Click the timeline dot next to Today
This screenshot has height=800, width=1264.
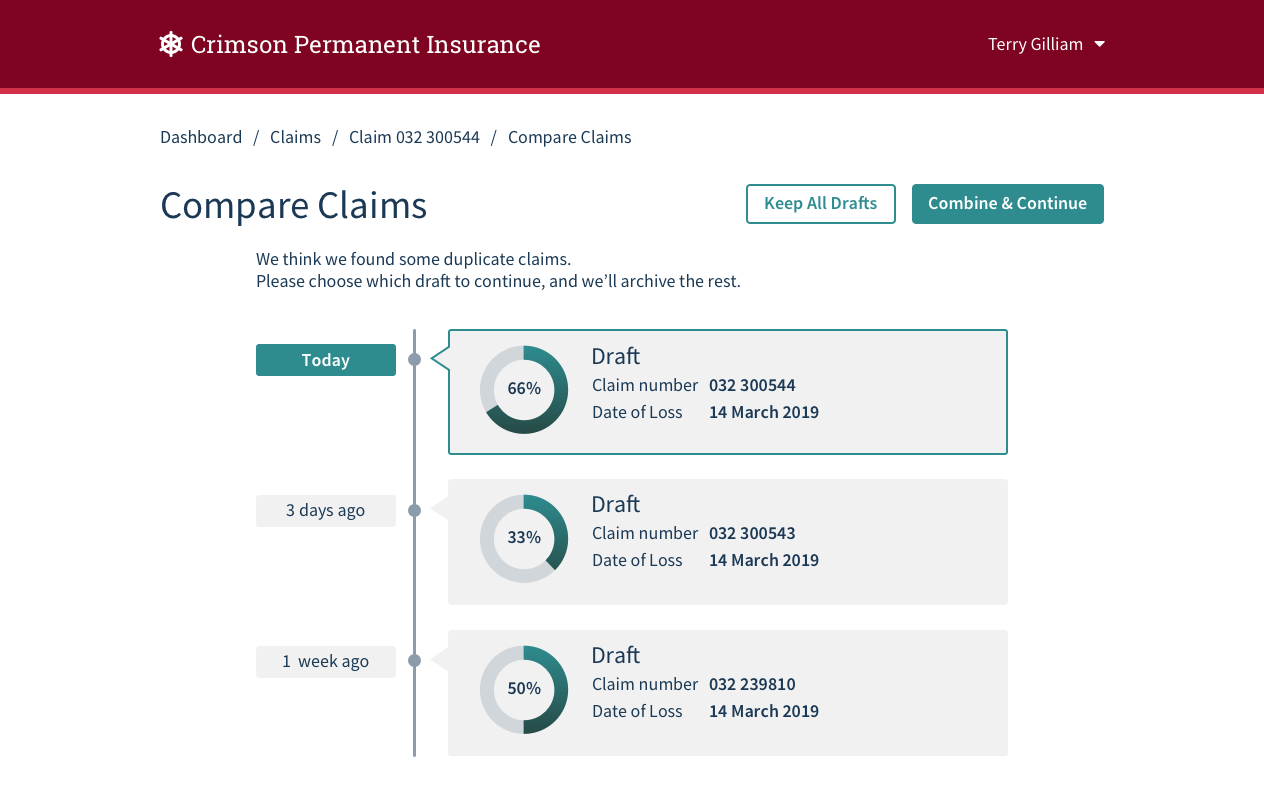click(414, 360)
